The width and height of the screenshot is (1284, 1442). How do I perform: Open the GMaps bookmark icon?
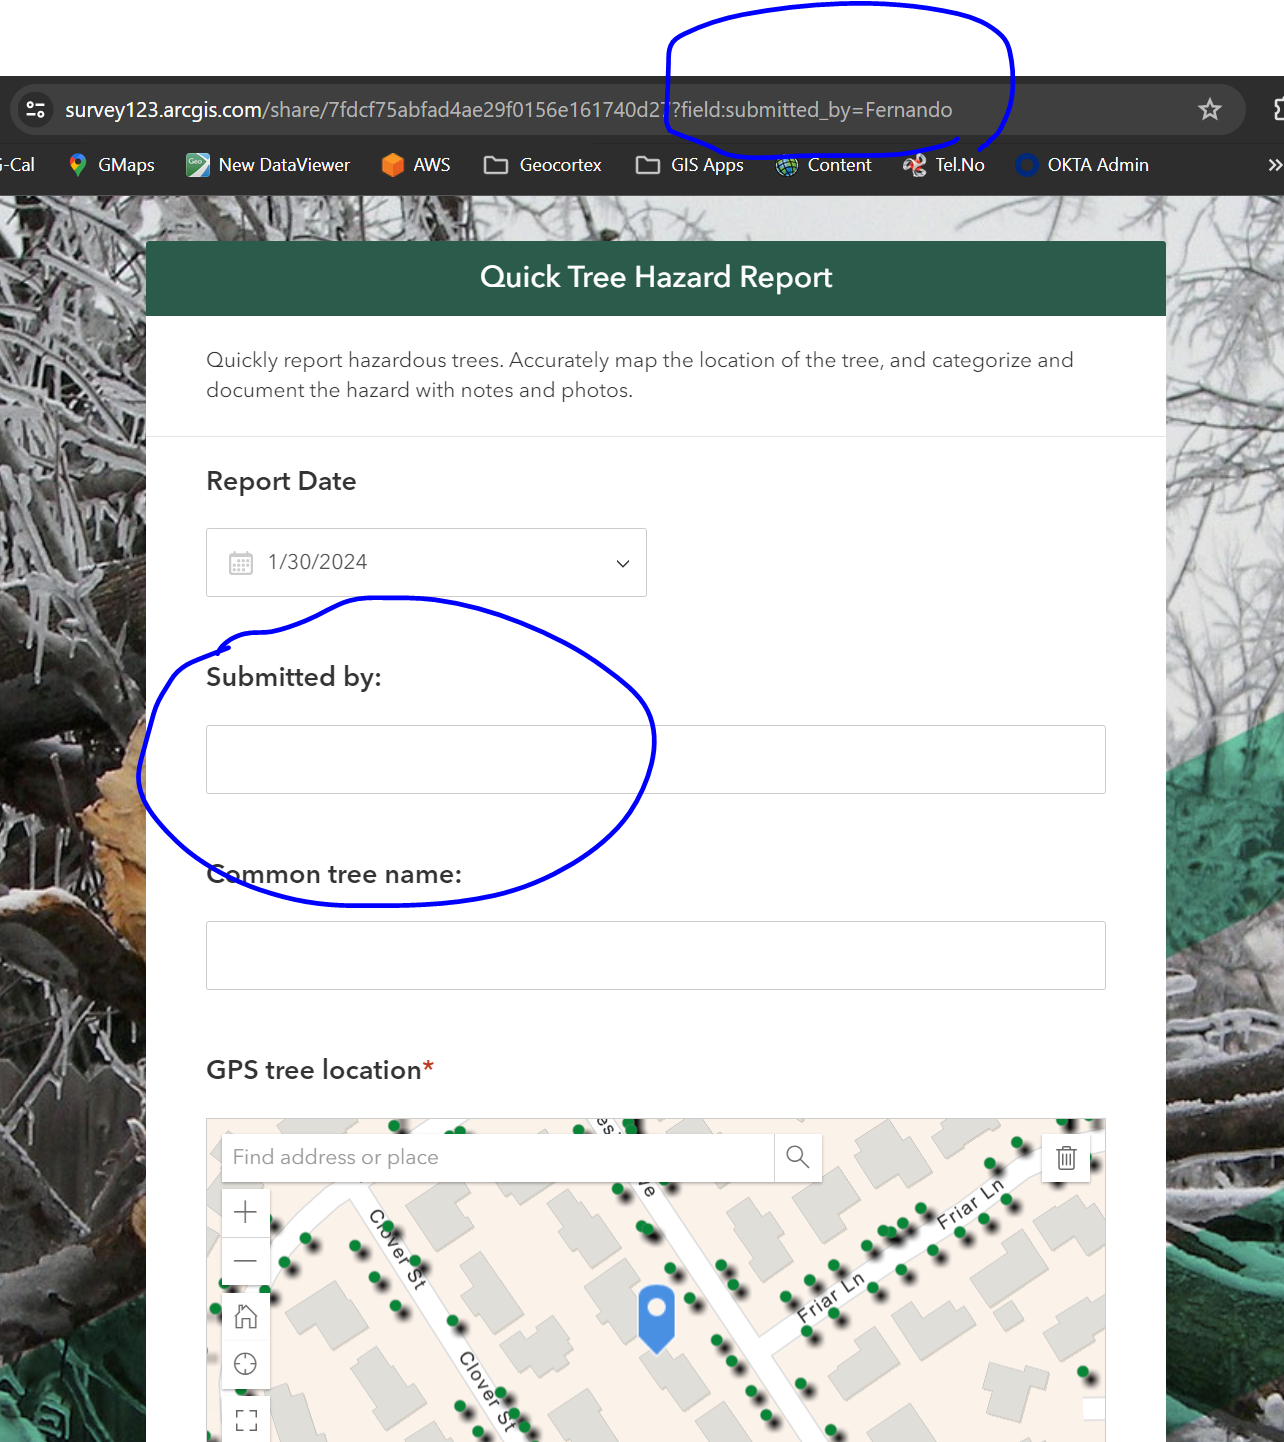click(x=77, y=165)
